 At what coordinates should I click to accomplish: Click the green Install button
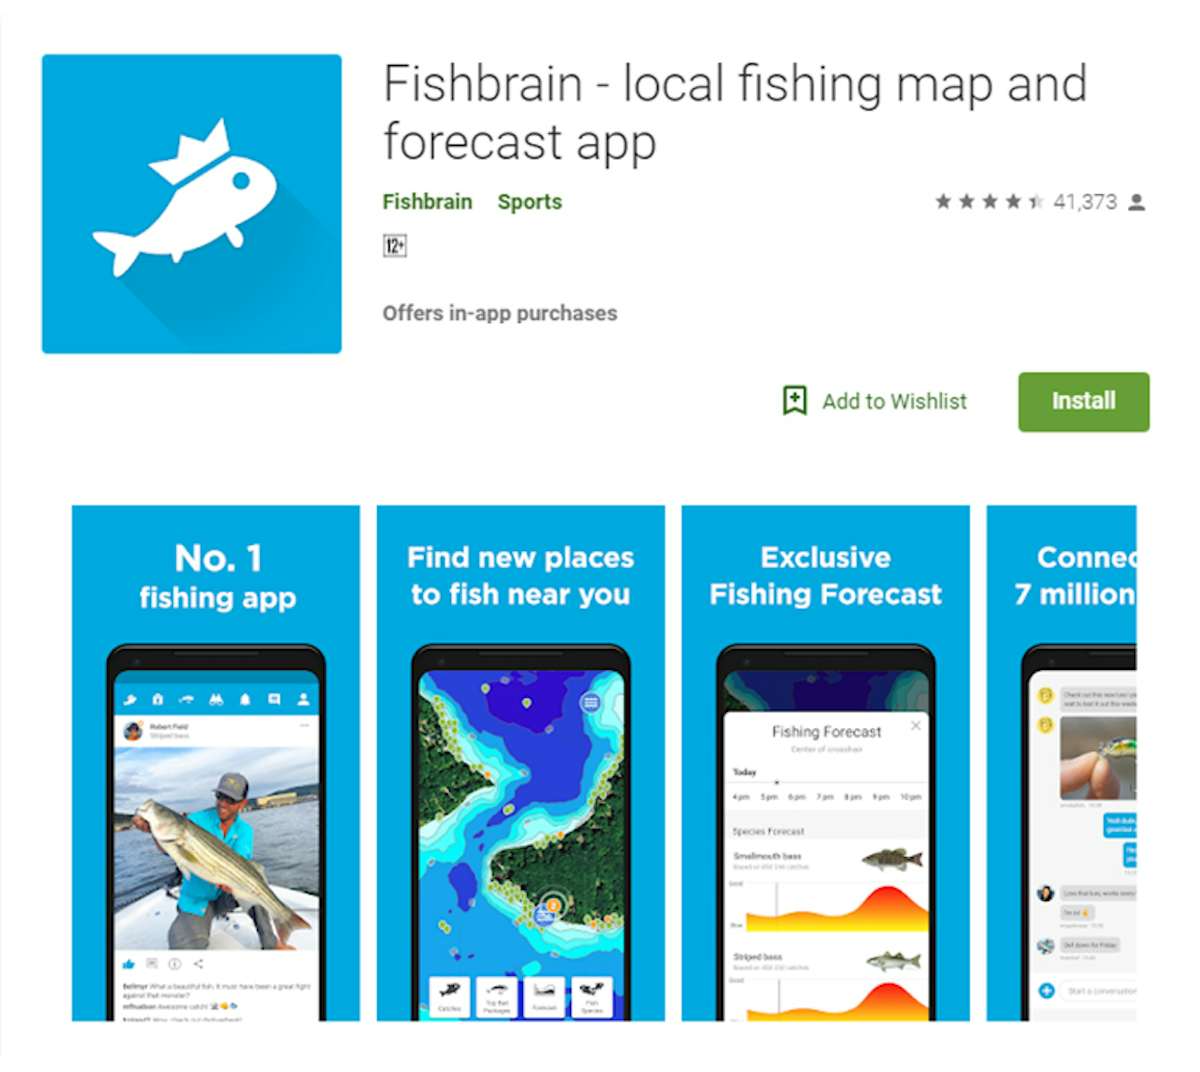(1084, 402)
